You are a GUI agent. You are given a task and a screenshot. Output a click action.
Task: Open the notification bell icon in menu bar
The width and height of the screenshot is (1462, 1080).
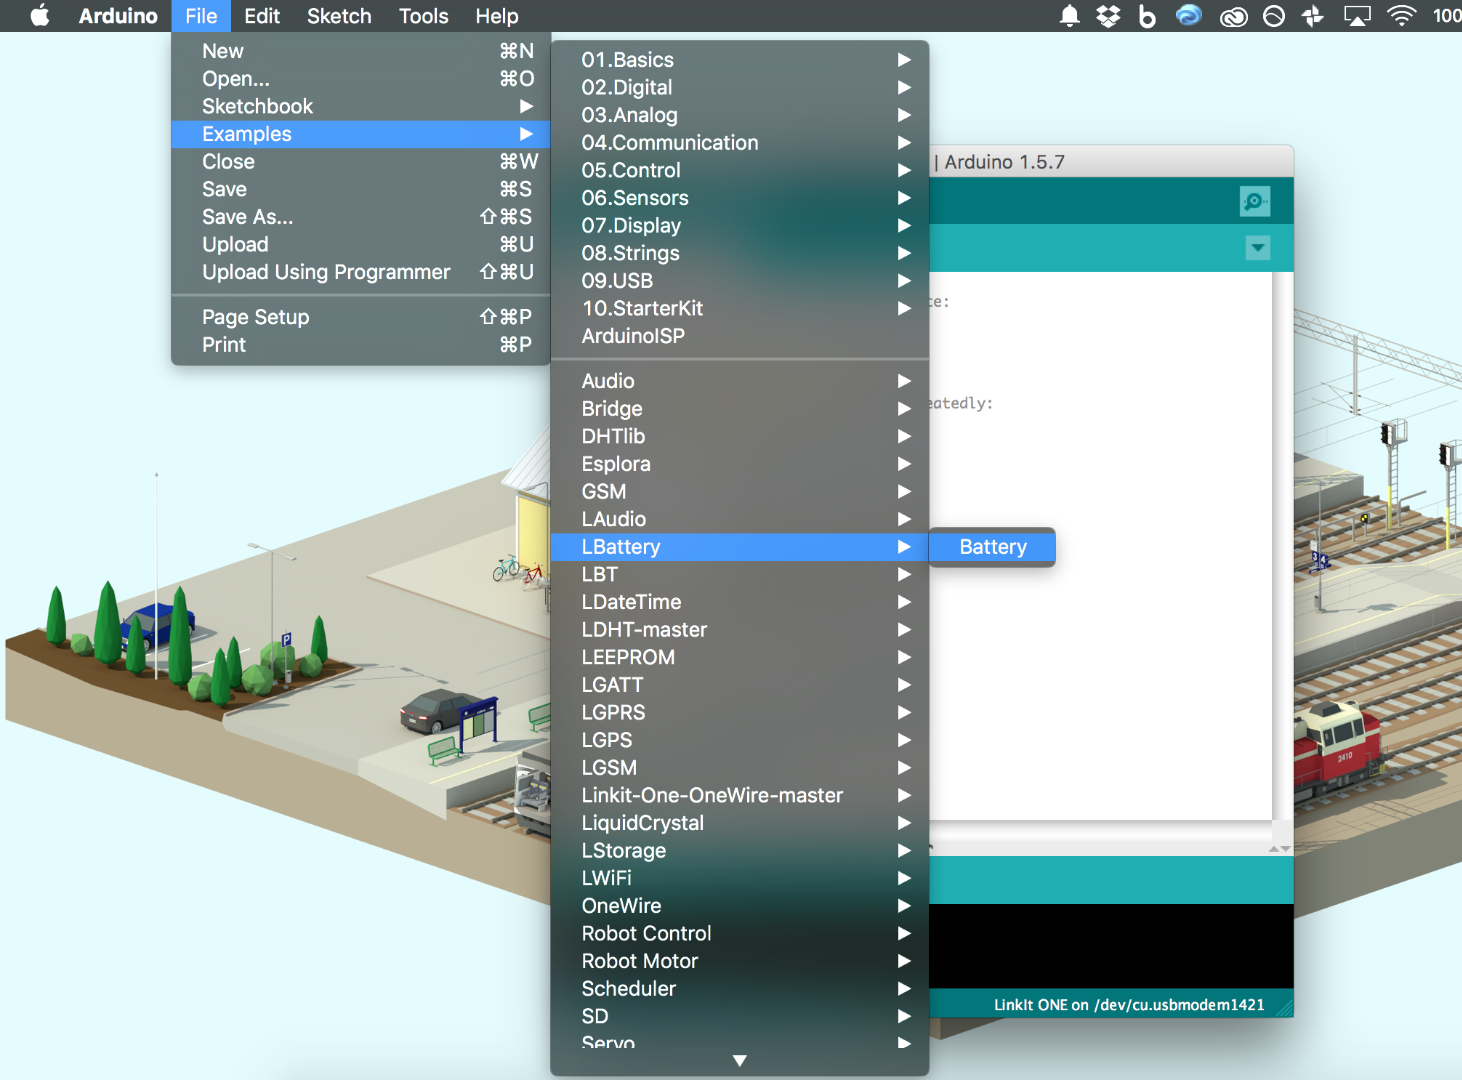[x=1070, y=16]
